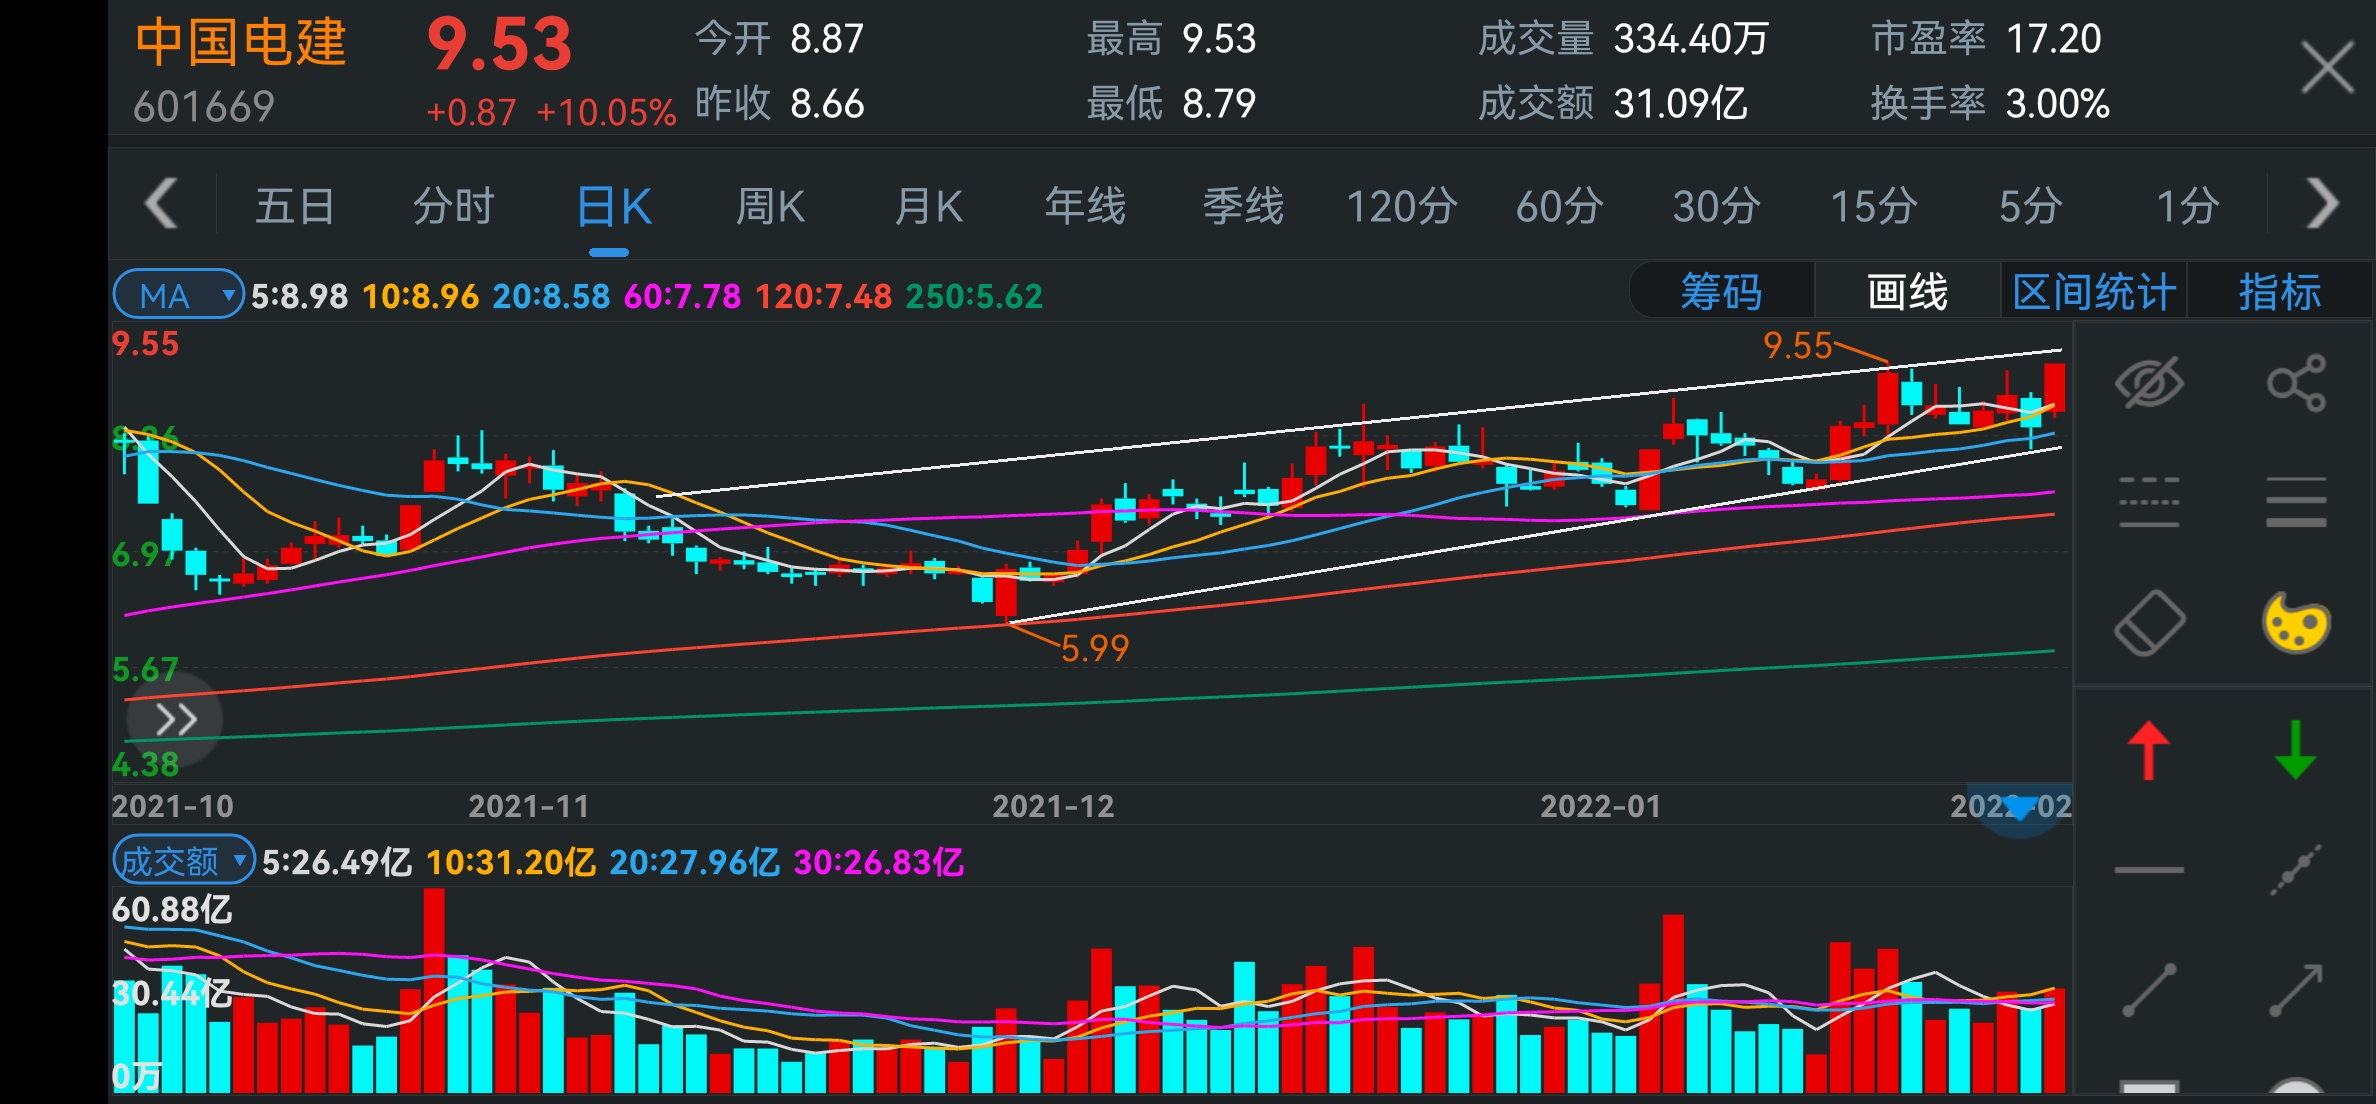
Task: Select the arrow line tool
Action: pos(2296,990)
